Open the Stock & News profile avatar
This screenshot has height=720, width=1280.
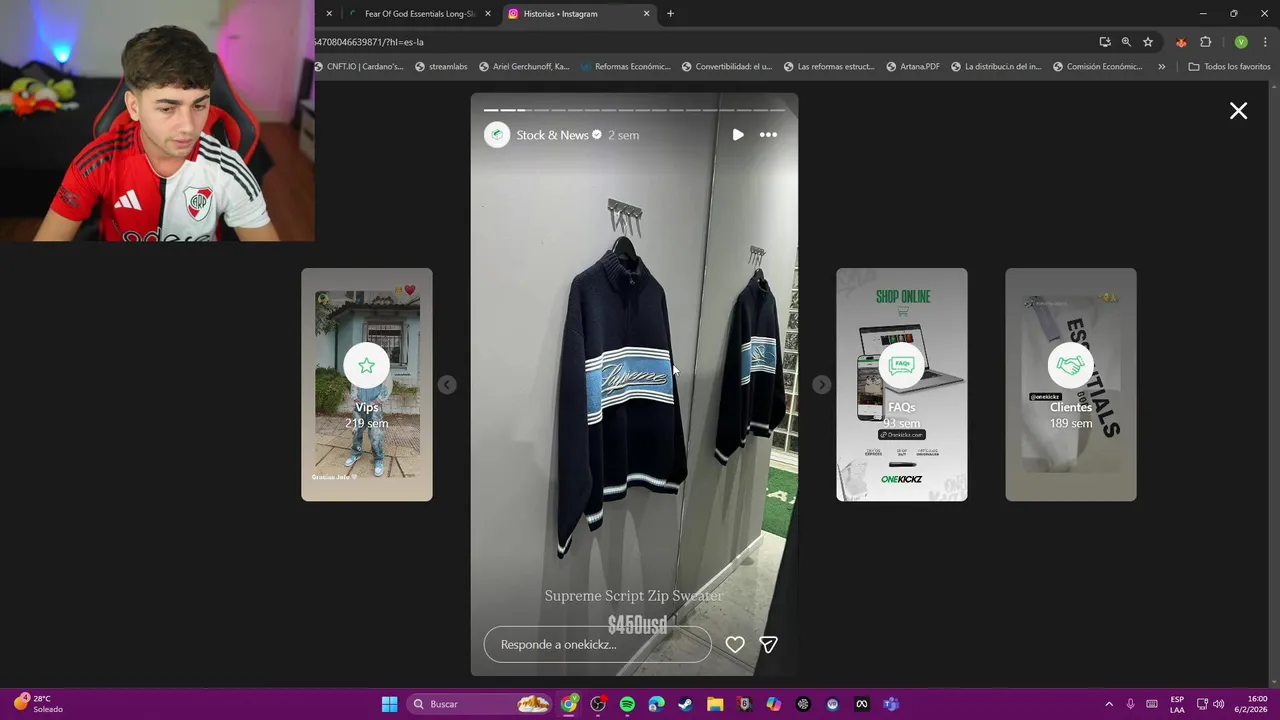click(497, 135)
